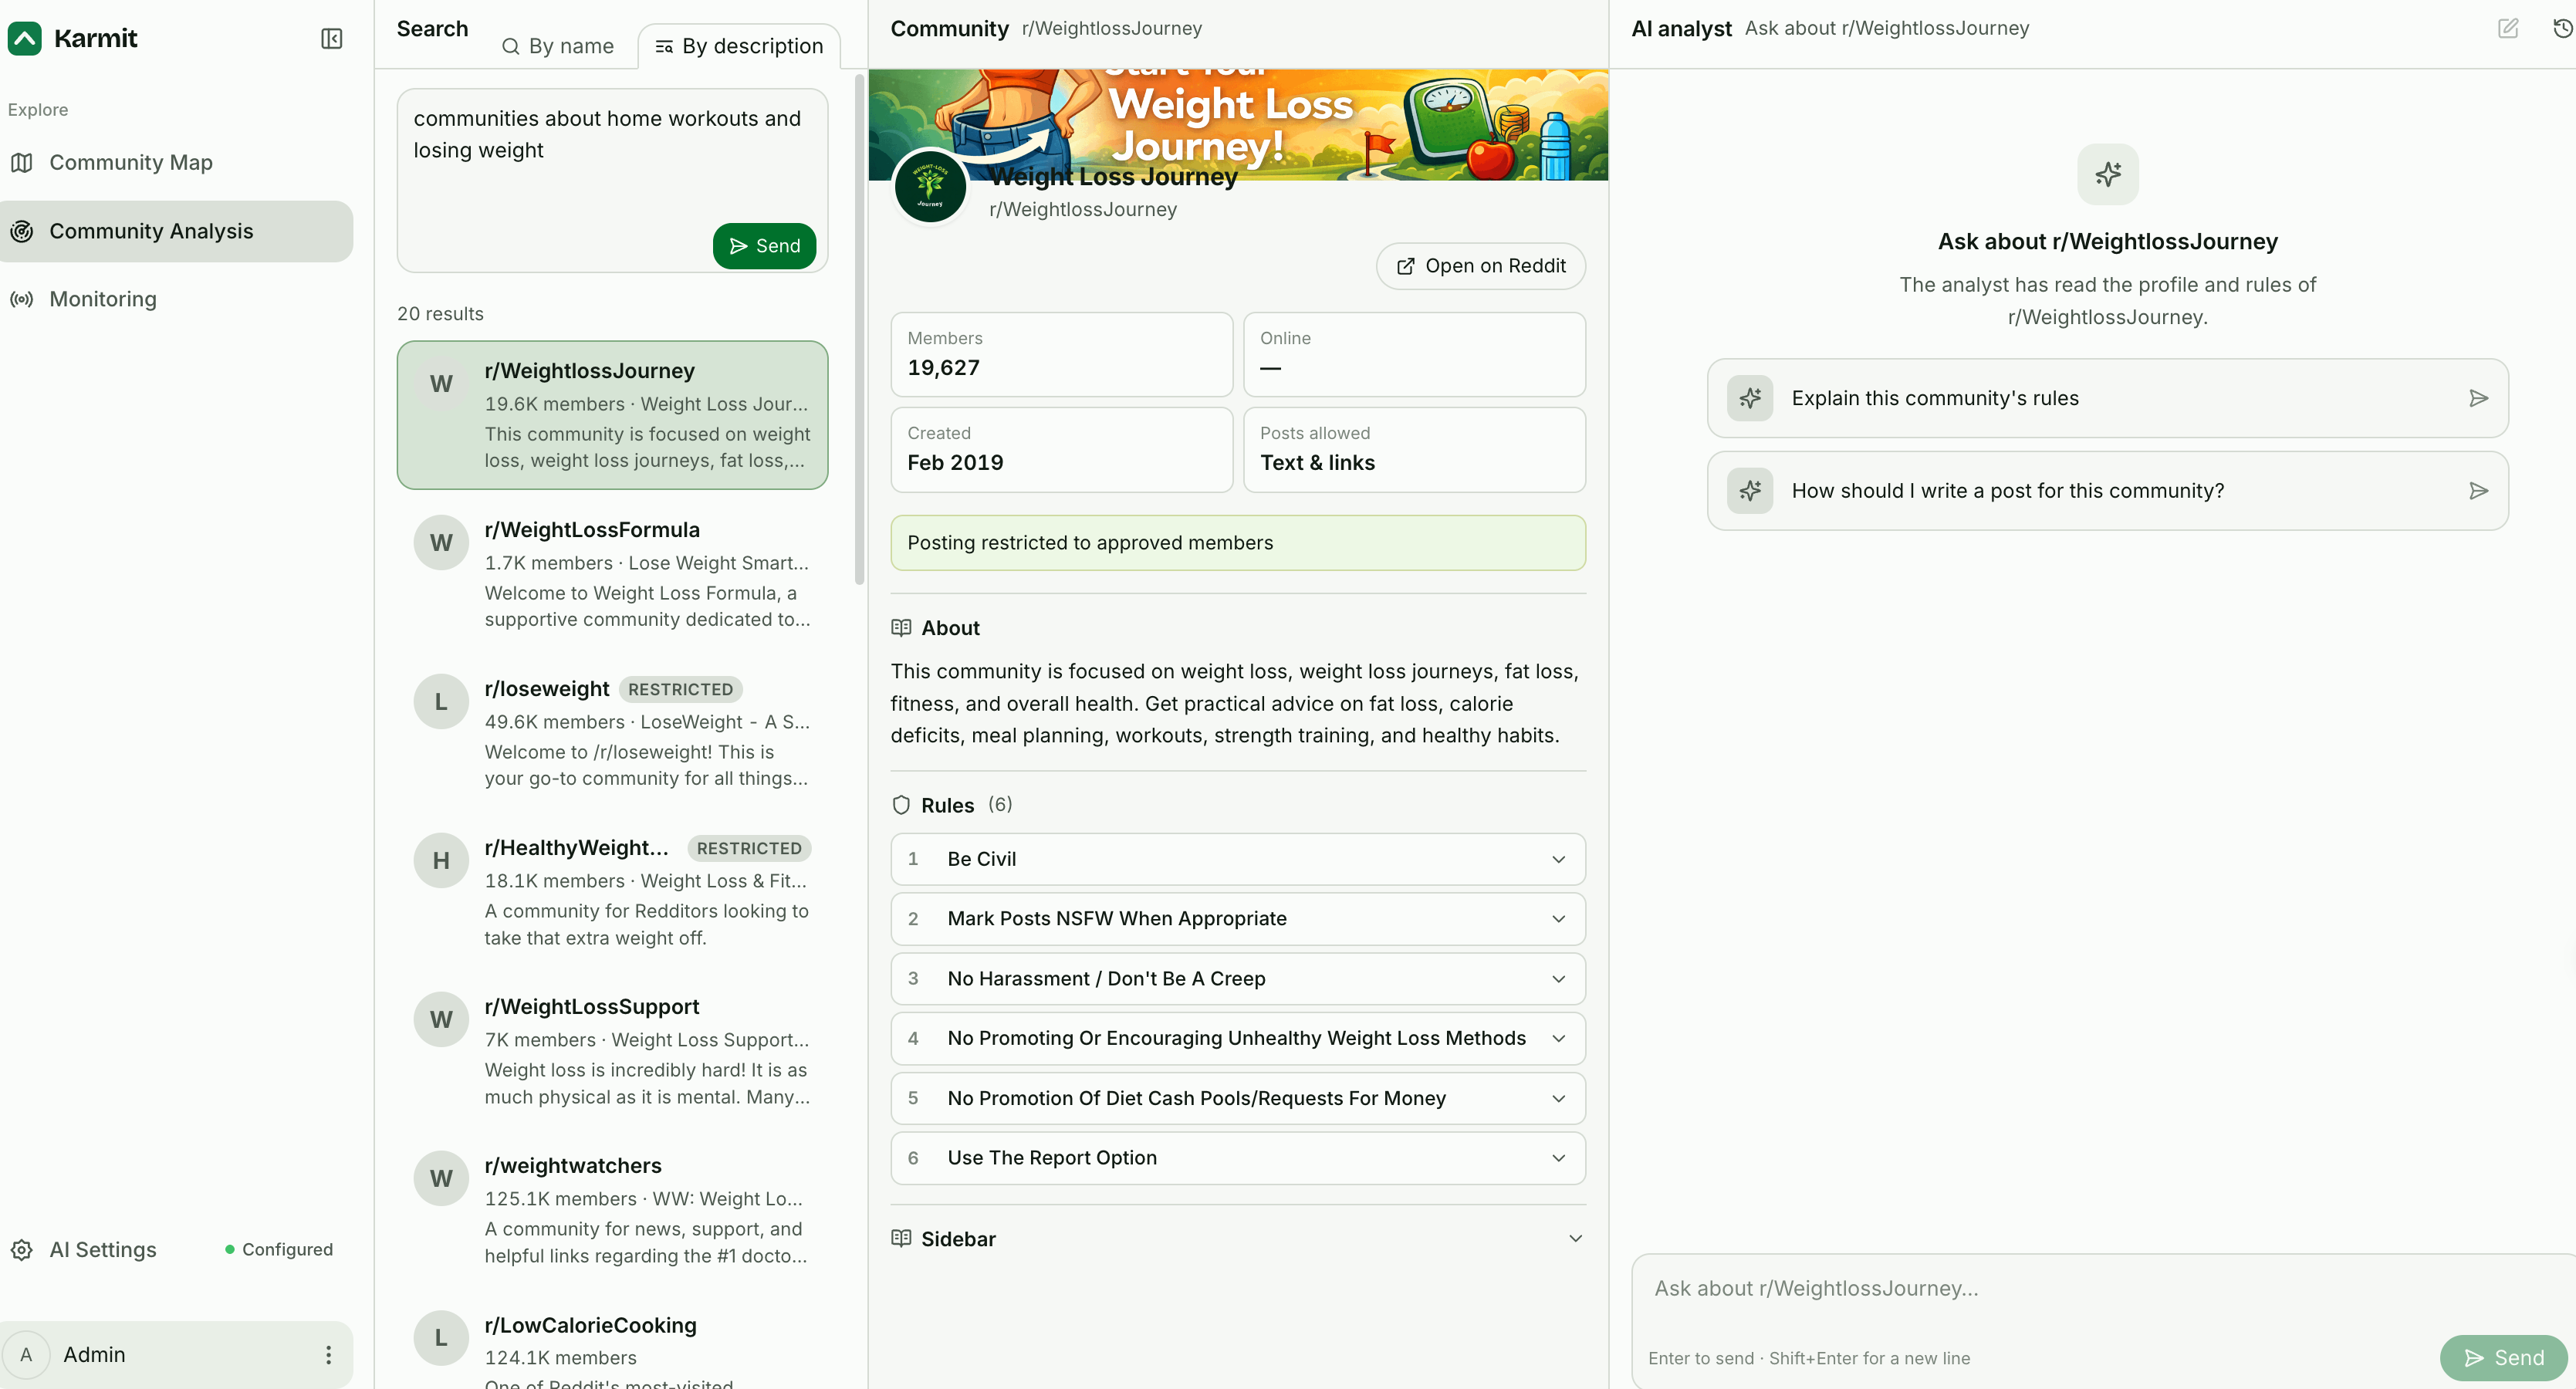Collapse the sidebar with the panel icon
Screen dimensions: 2576x1389
click(x=331, y=39)
